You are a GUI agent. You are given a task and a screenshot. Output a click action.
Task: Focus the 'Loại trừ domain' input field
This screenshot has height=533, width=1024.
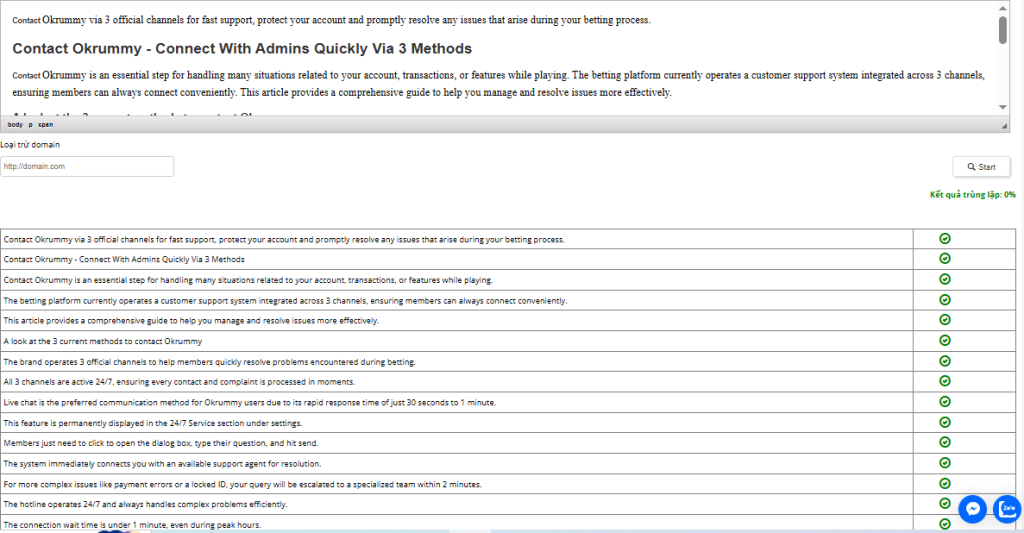point(88,166)
